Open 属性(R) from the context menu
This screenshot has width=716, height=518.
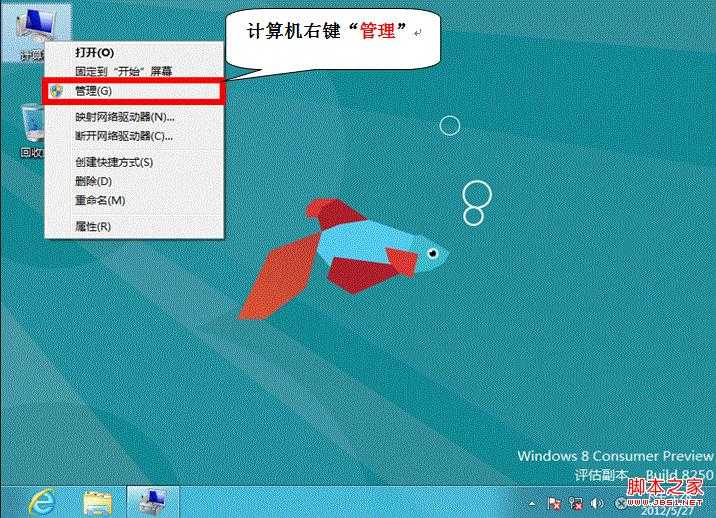[134, 227]
